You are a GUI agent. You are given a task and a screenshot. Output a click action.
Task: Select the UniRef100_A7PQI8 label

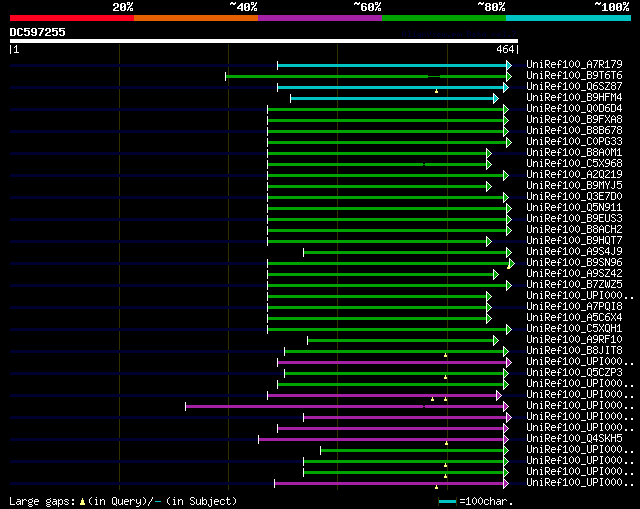tap(574, 307)
